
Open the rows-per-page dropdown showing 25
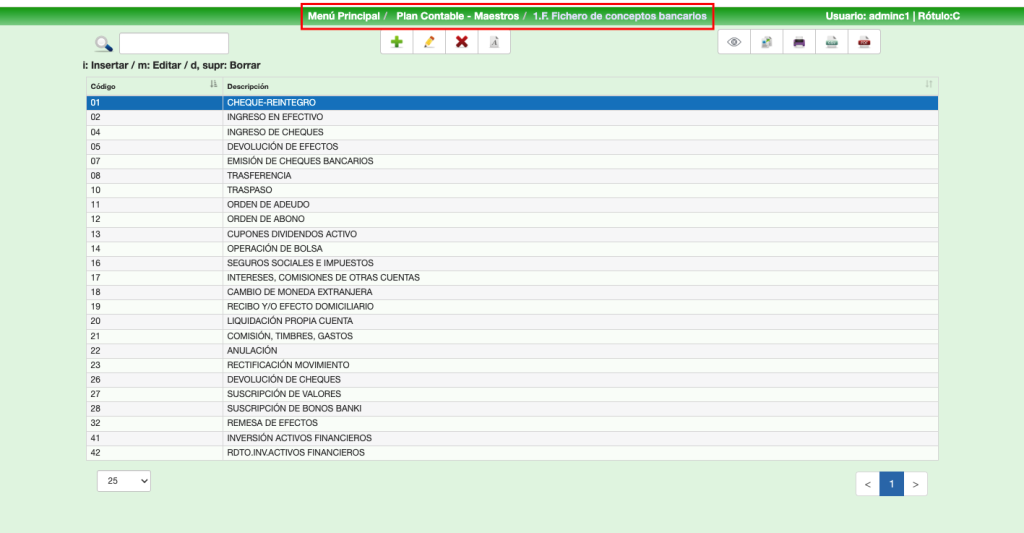point(124,481)
